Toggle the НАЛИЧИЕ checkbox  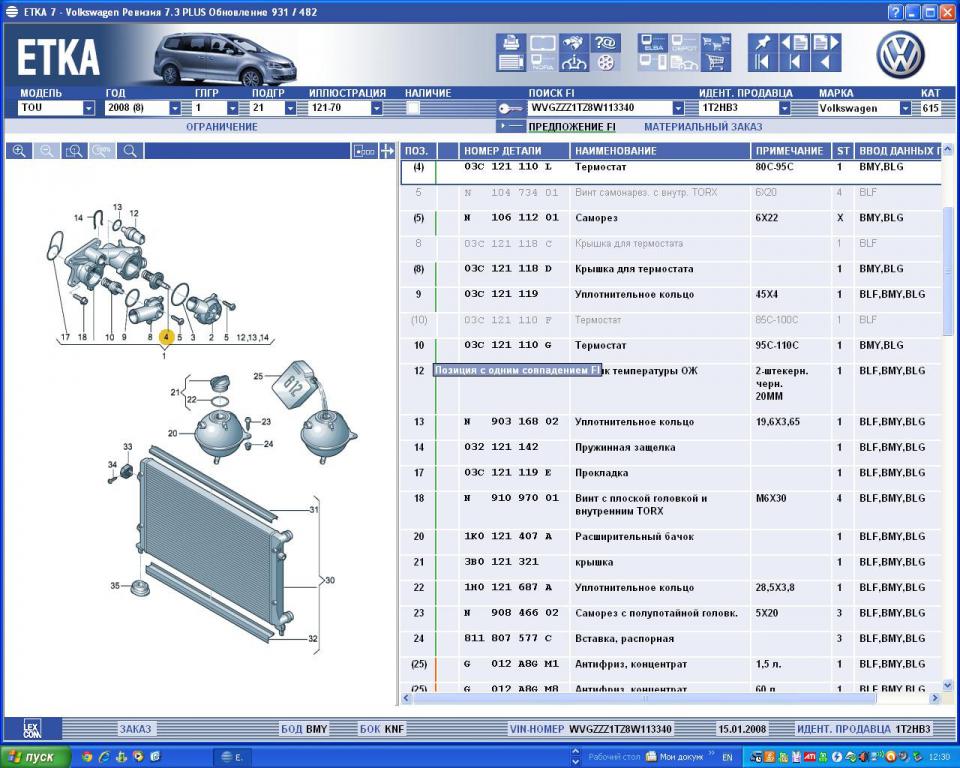(x=413, y=108)
